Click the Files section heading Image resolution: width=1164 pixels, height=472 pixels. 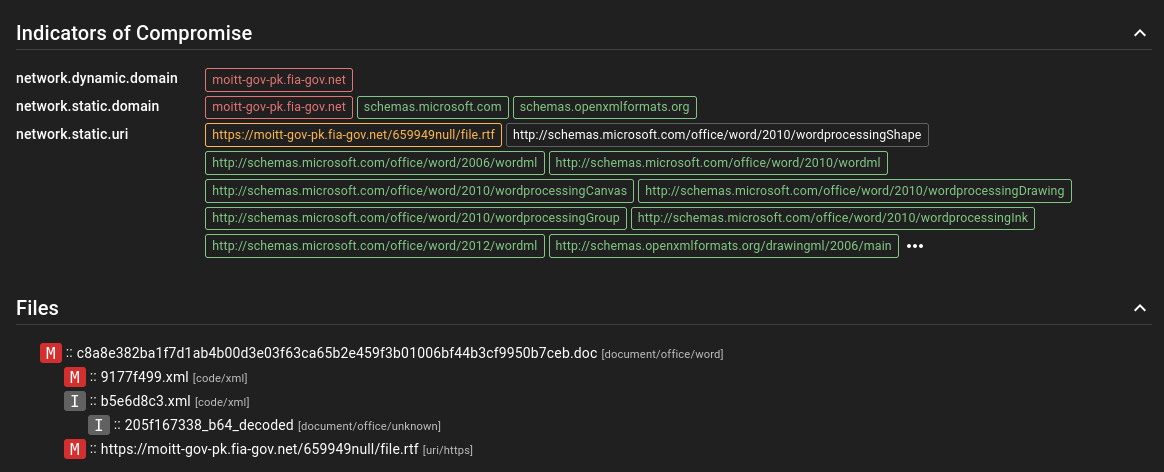37,308
